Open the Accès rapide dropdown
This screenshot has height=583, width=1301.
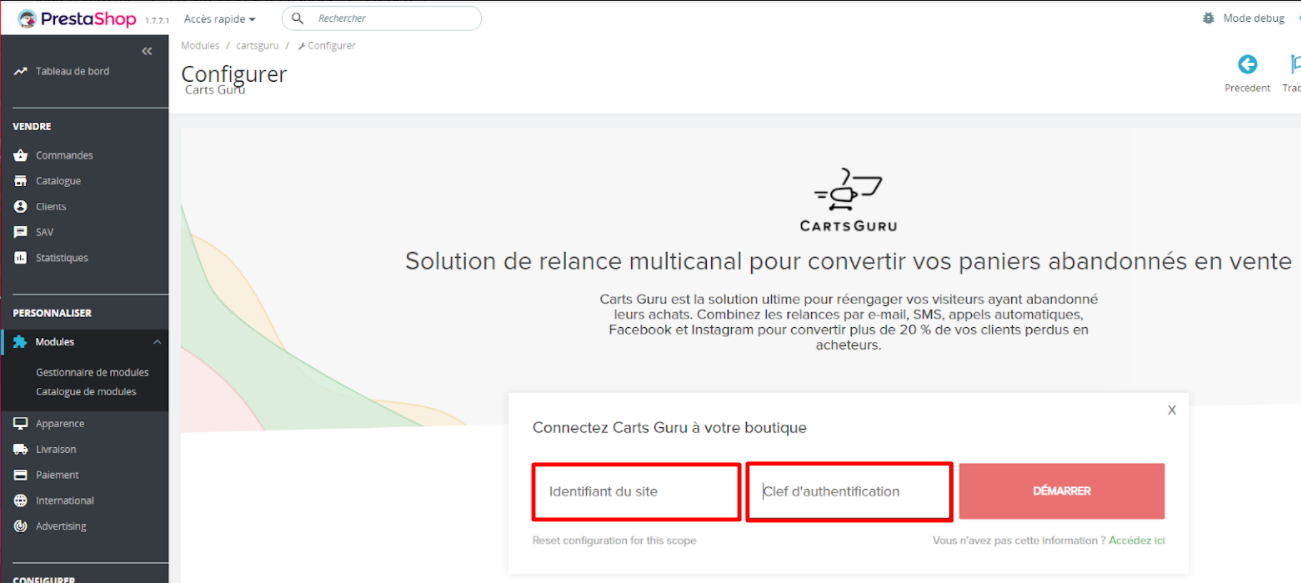[219, 19]
